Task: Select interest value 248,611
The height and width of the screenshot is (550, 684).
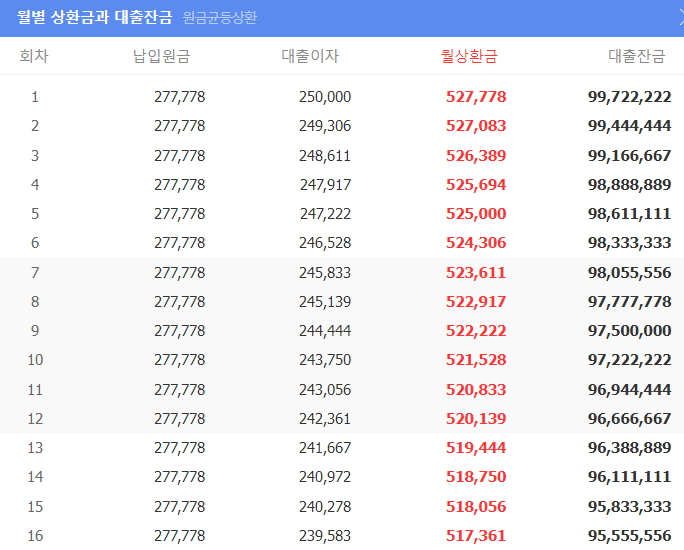Action: (x=325, y=156)
